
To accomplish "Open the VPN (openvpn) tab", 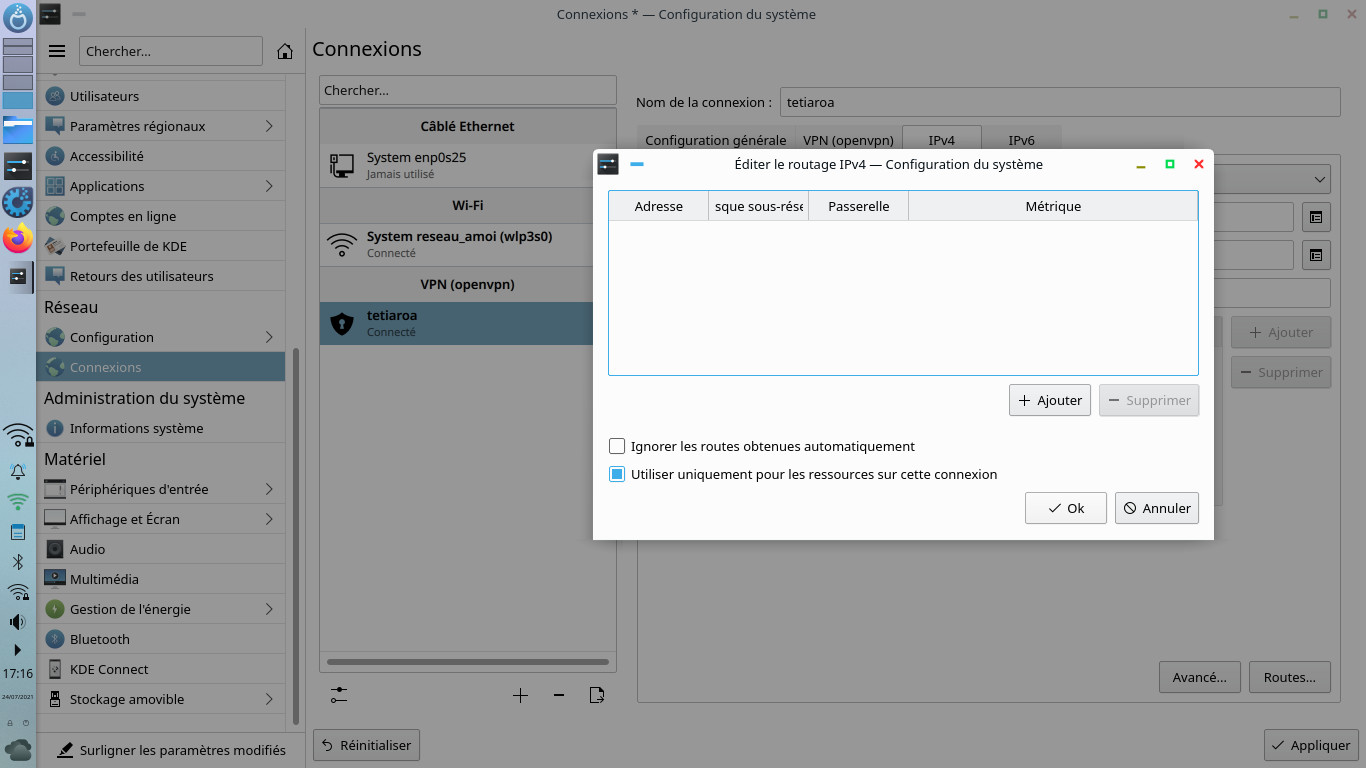I will coord(848,141).
